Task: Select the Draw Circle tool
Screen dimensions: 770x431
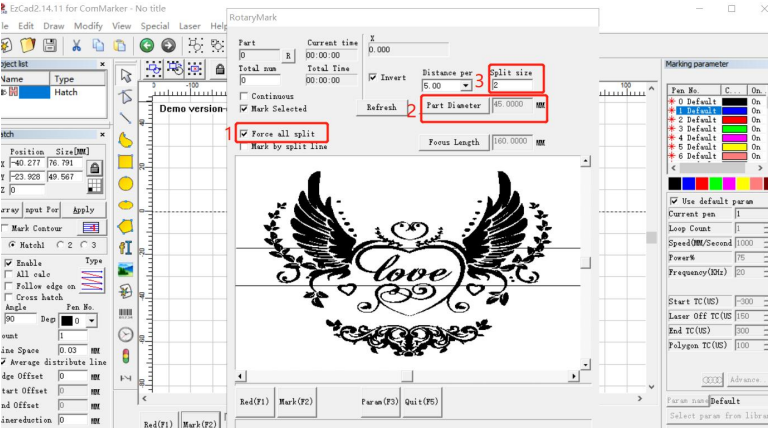Action: coord(126,183)
